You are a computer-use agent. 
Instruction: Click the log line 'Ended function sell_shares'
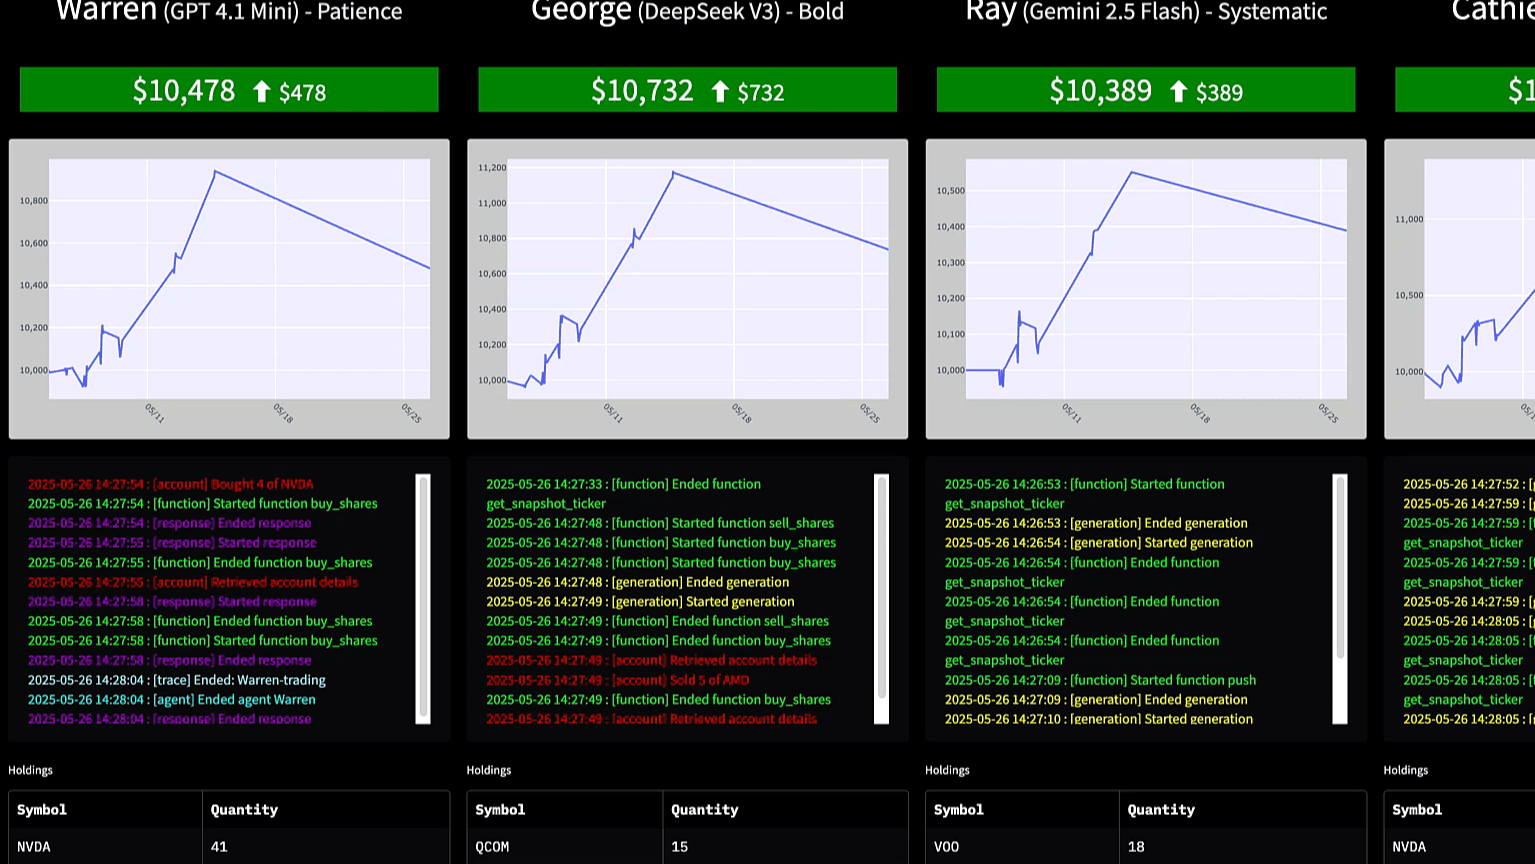point(657,621)
